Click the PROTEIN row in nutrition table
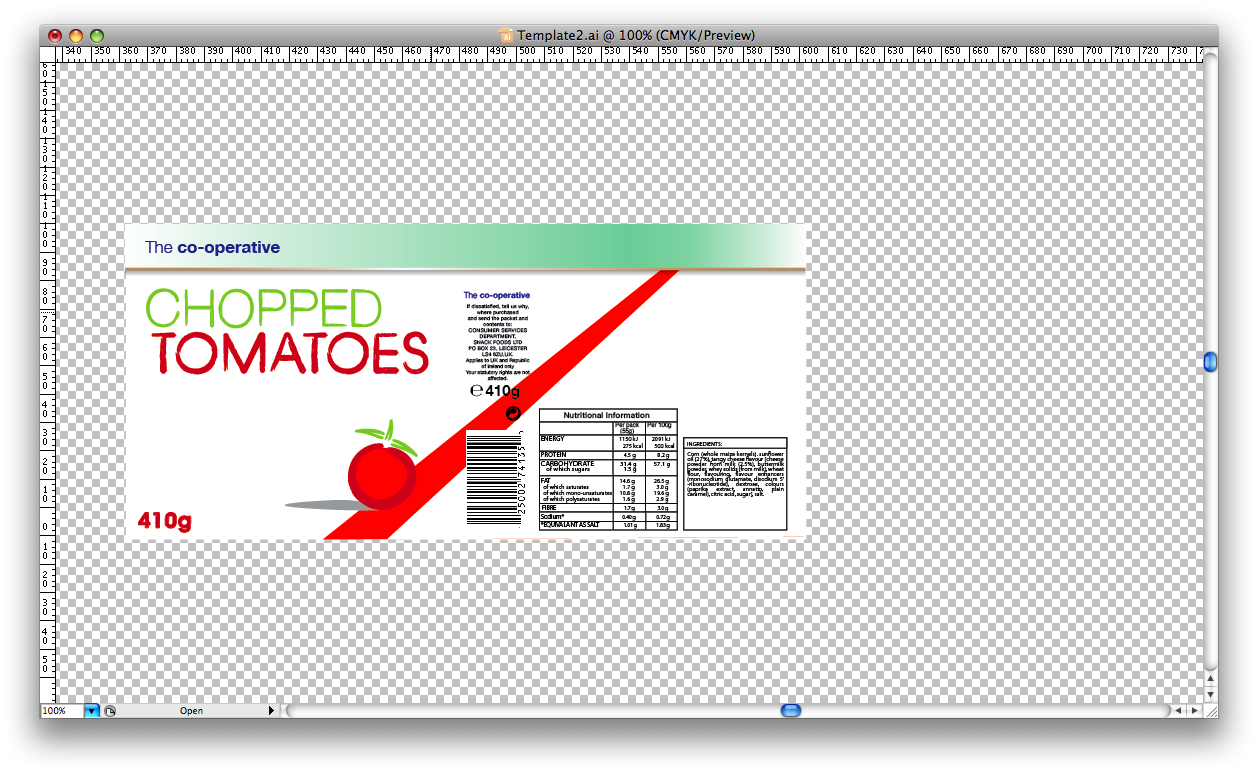Viewport: 1258px width, 773px height. coord(608,455)
